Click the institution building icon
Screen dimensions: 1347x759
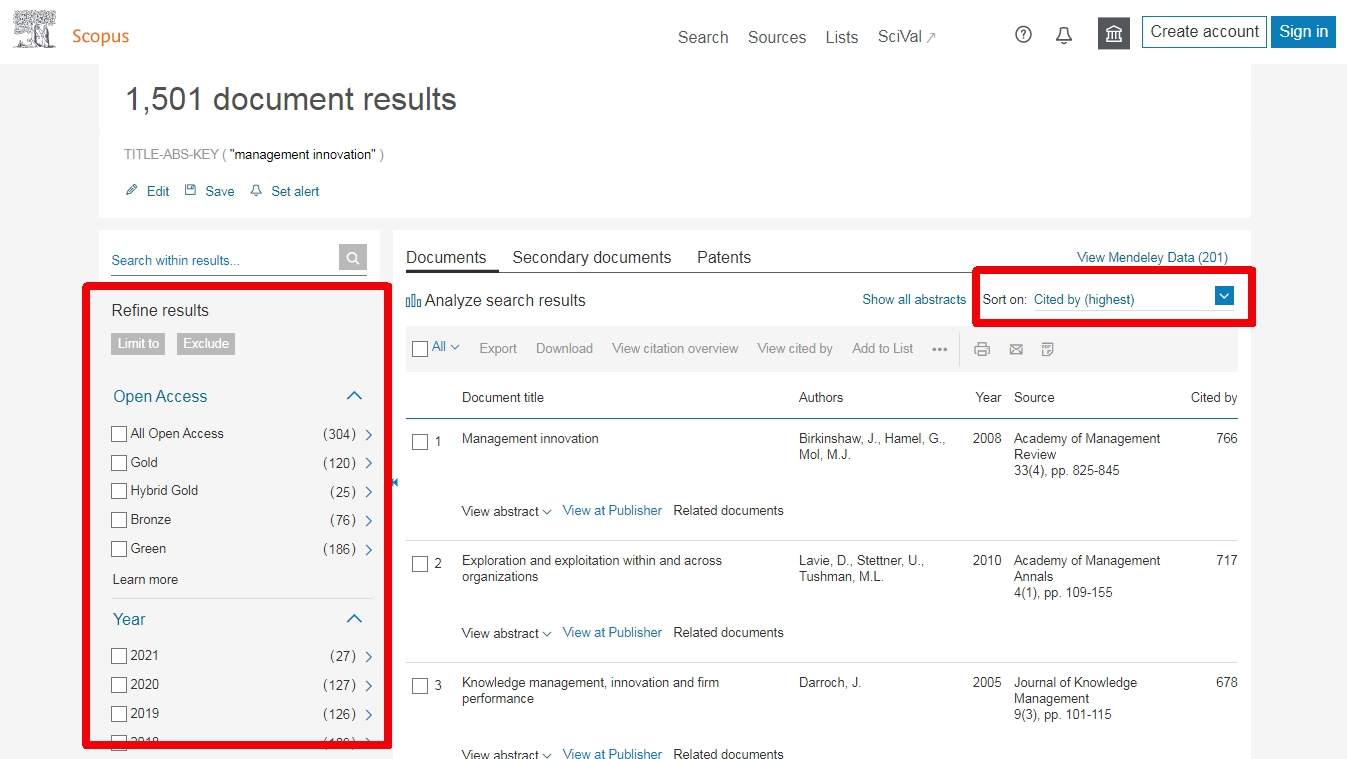(1114, 34)
